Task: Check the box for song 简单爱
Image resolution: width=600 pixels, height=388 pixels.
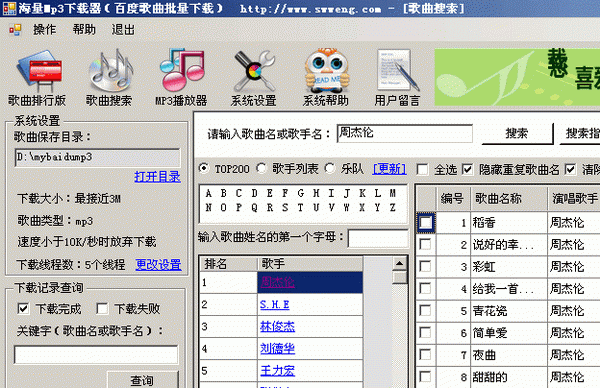Action: (x=426, y=333)
